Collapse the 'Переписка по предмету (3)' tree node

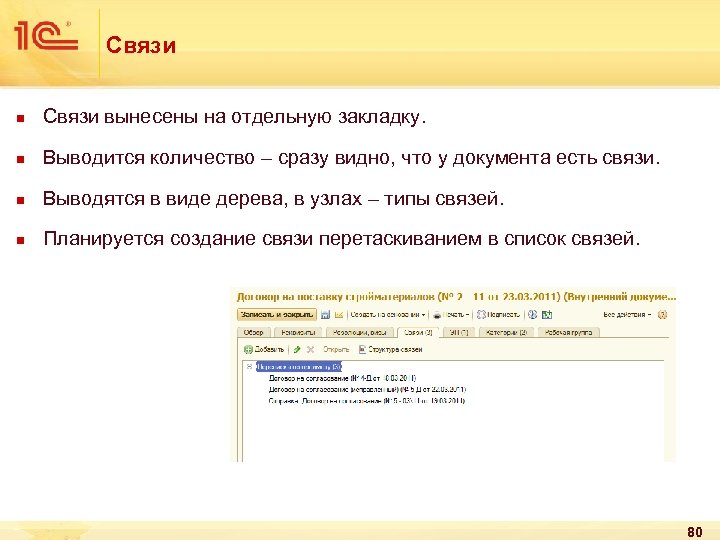(249, 366)
